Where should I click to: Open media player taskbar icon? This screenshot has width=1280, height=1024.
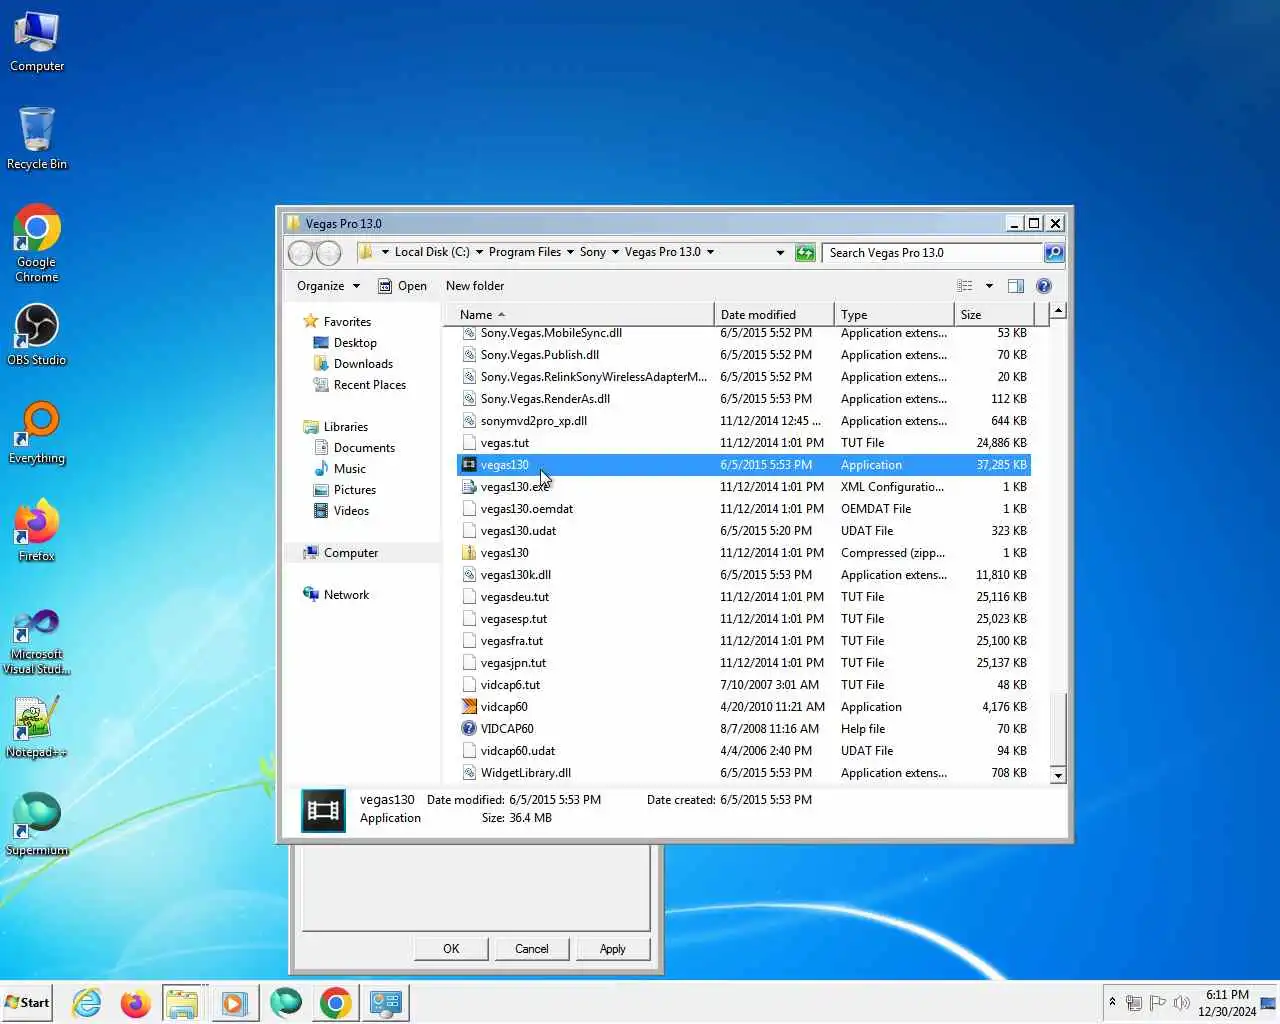click(234, 1002)
